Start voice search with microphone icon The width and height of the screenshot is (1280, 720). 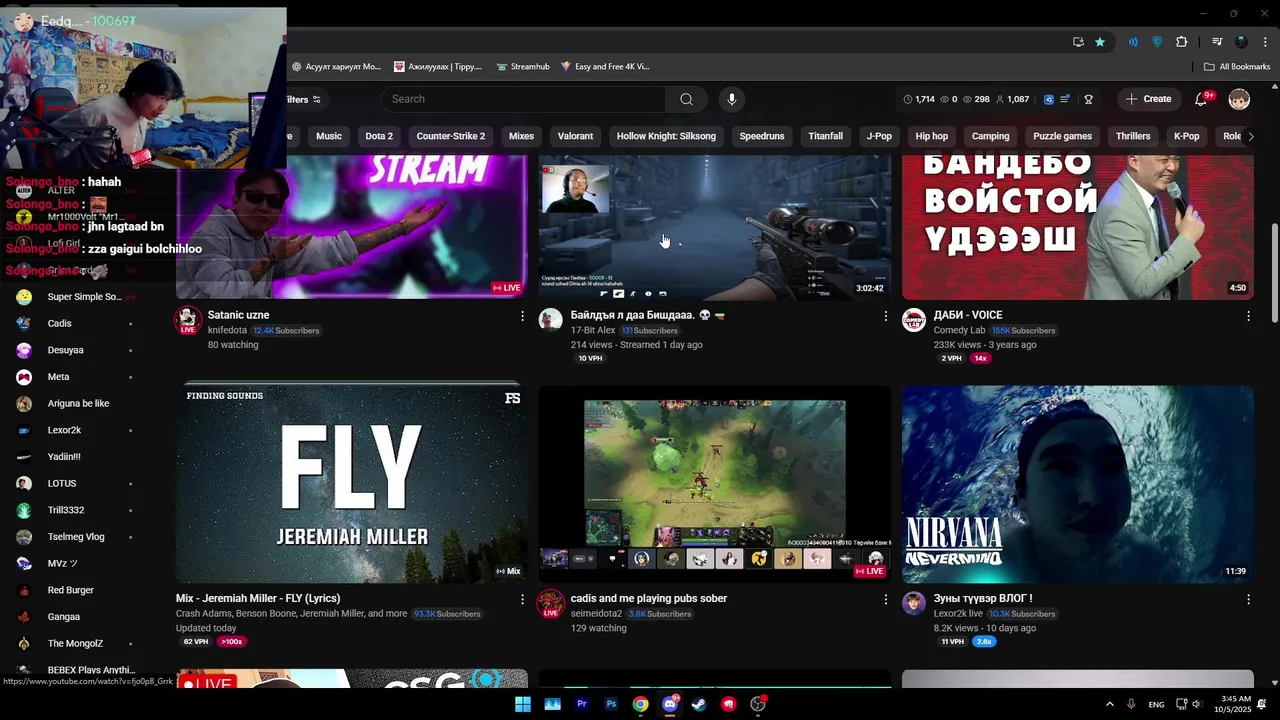[732, 99]
